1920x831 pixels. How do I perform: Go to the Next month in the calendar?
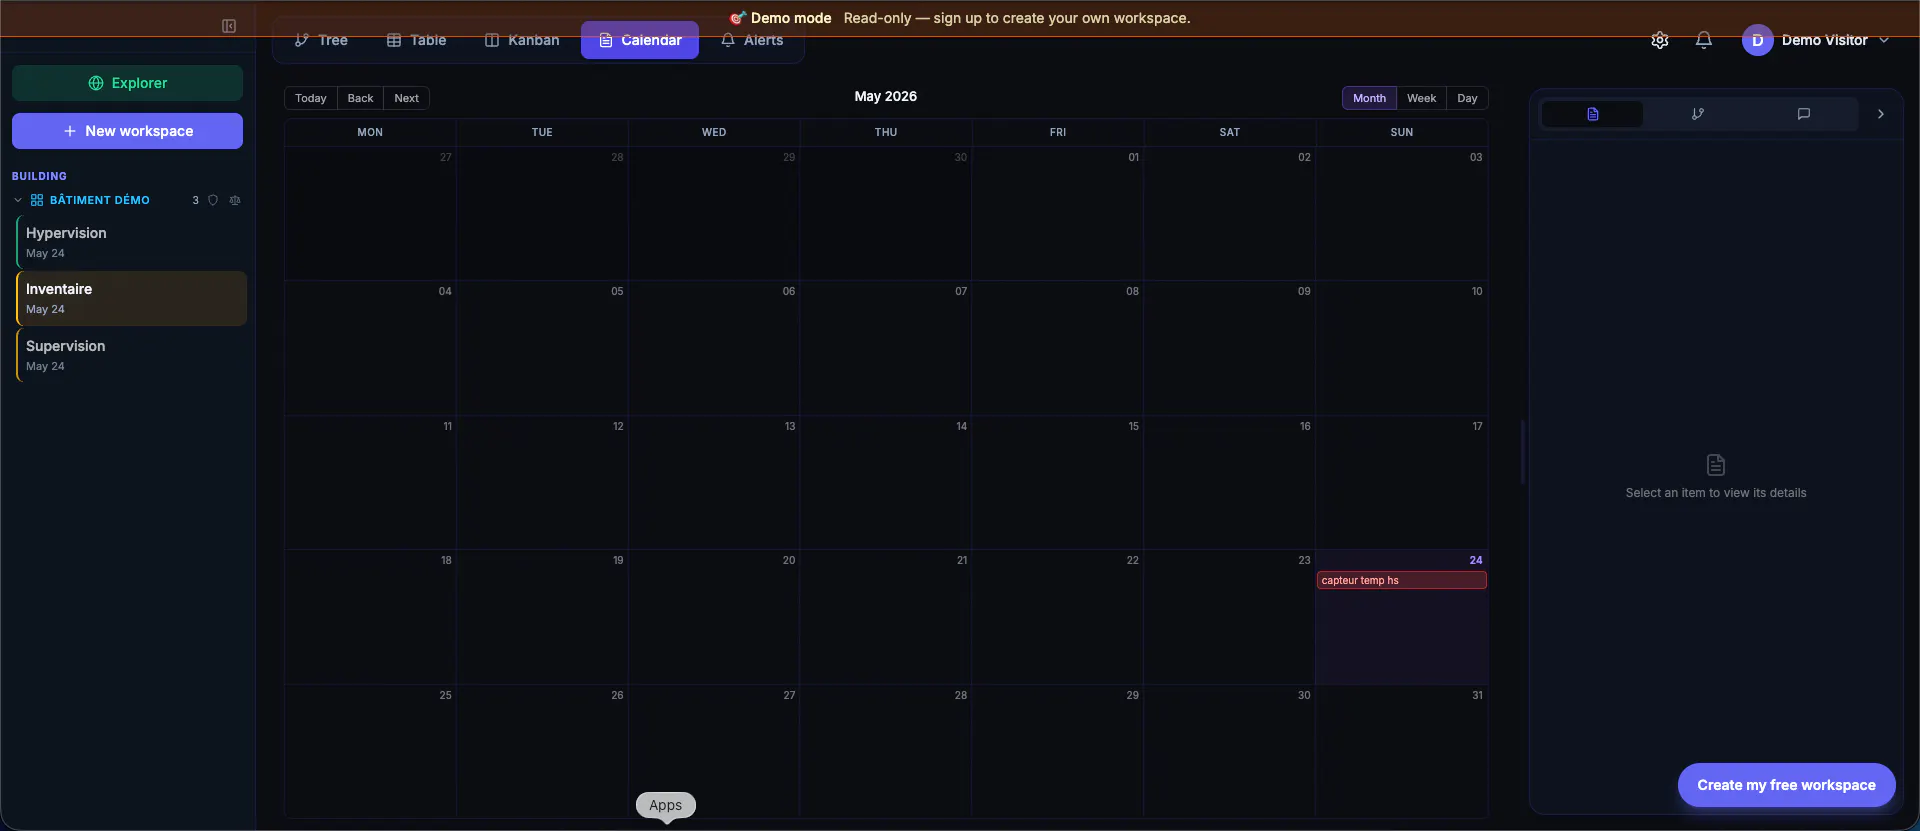click(x=406, y=98)
